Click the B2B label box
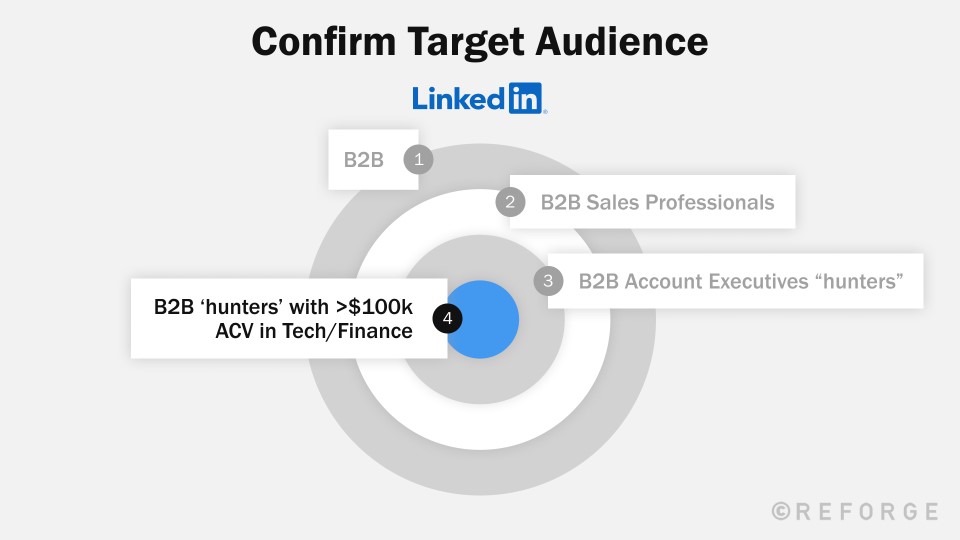The image size is (960, 540). coord(373,159)
